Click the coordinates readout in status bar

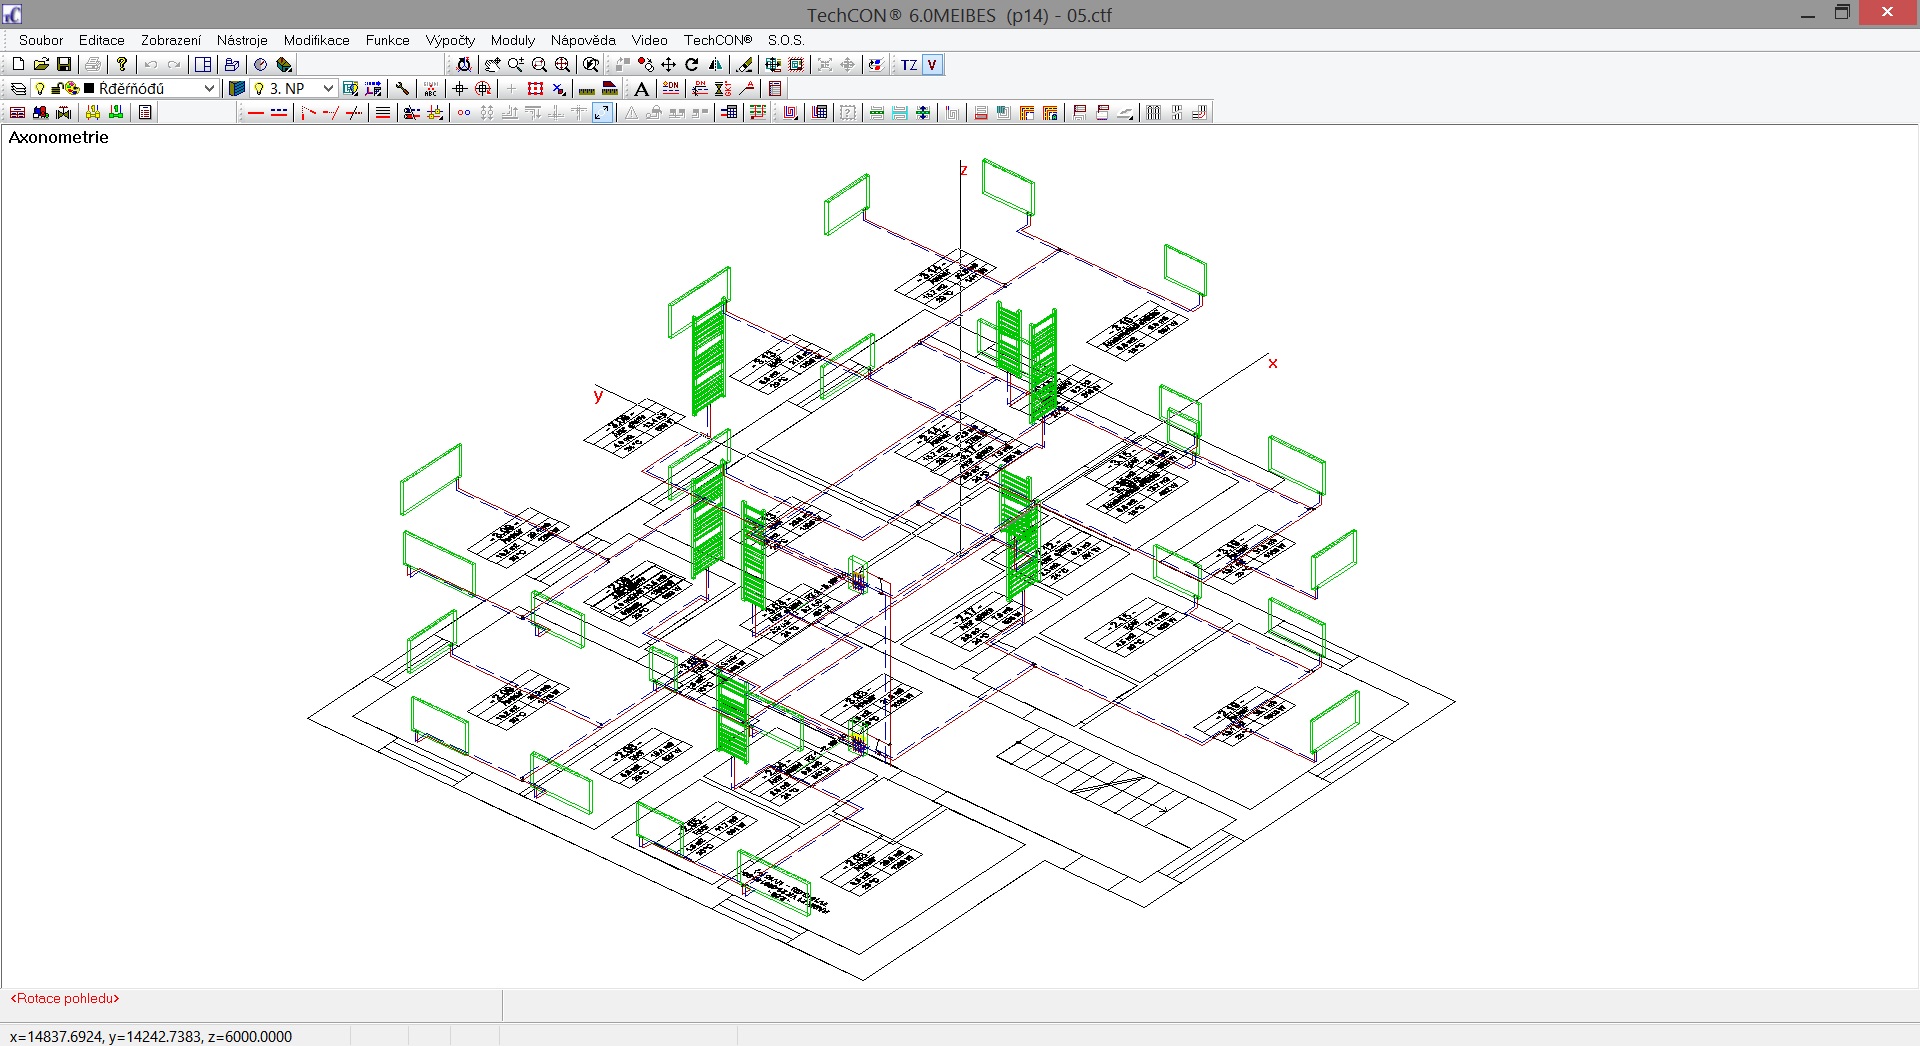(151, 1036)
